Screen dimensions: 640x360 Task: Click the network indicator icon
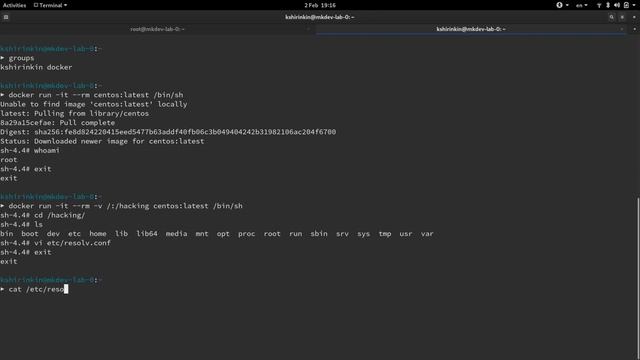coord(599,5)
